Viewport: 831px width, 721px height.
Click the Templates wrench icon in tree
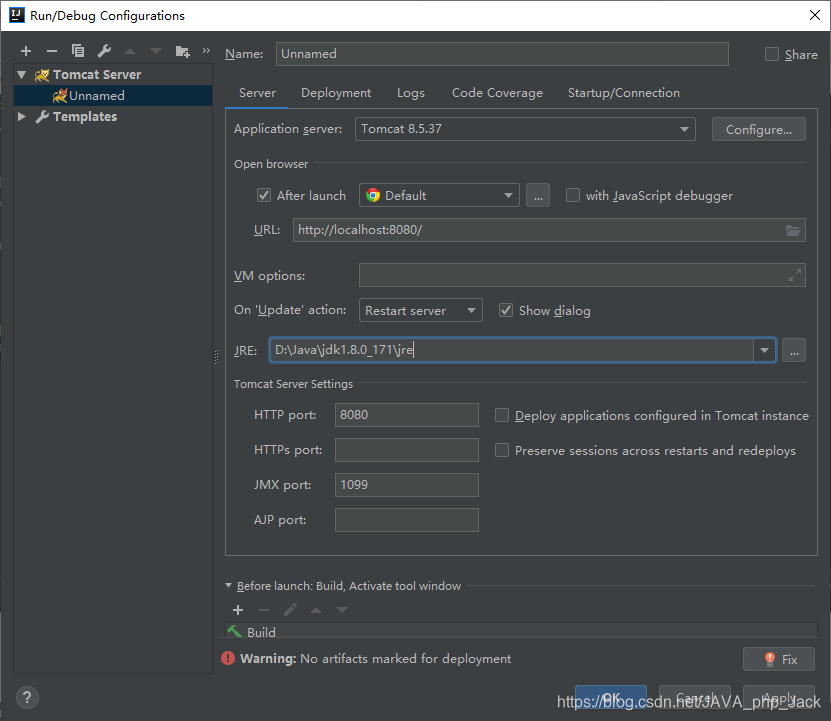click(42, 117)
